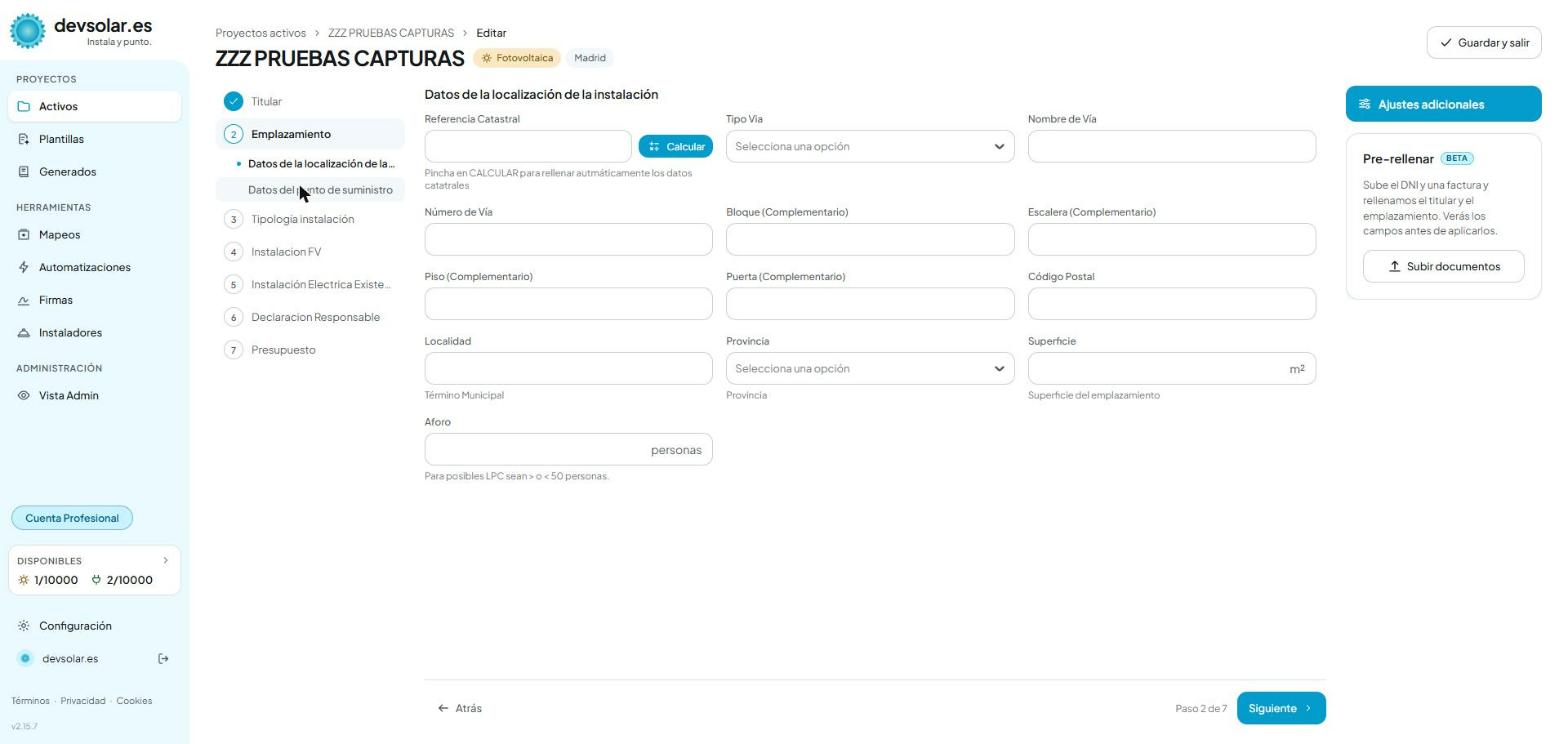Open the Cookies link
1568x744 pixels.
point(134,701)
